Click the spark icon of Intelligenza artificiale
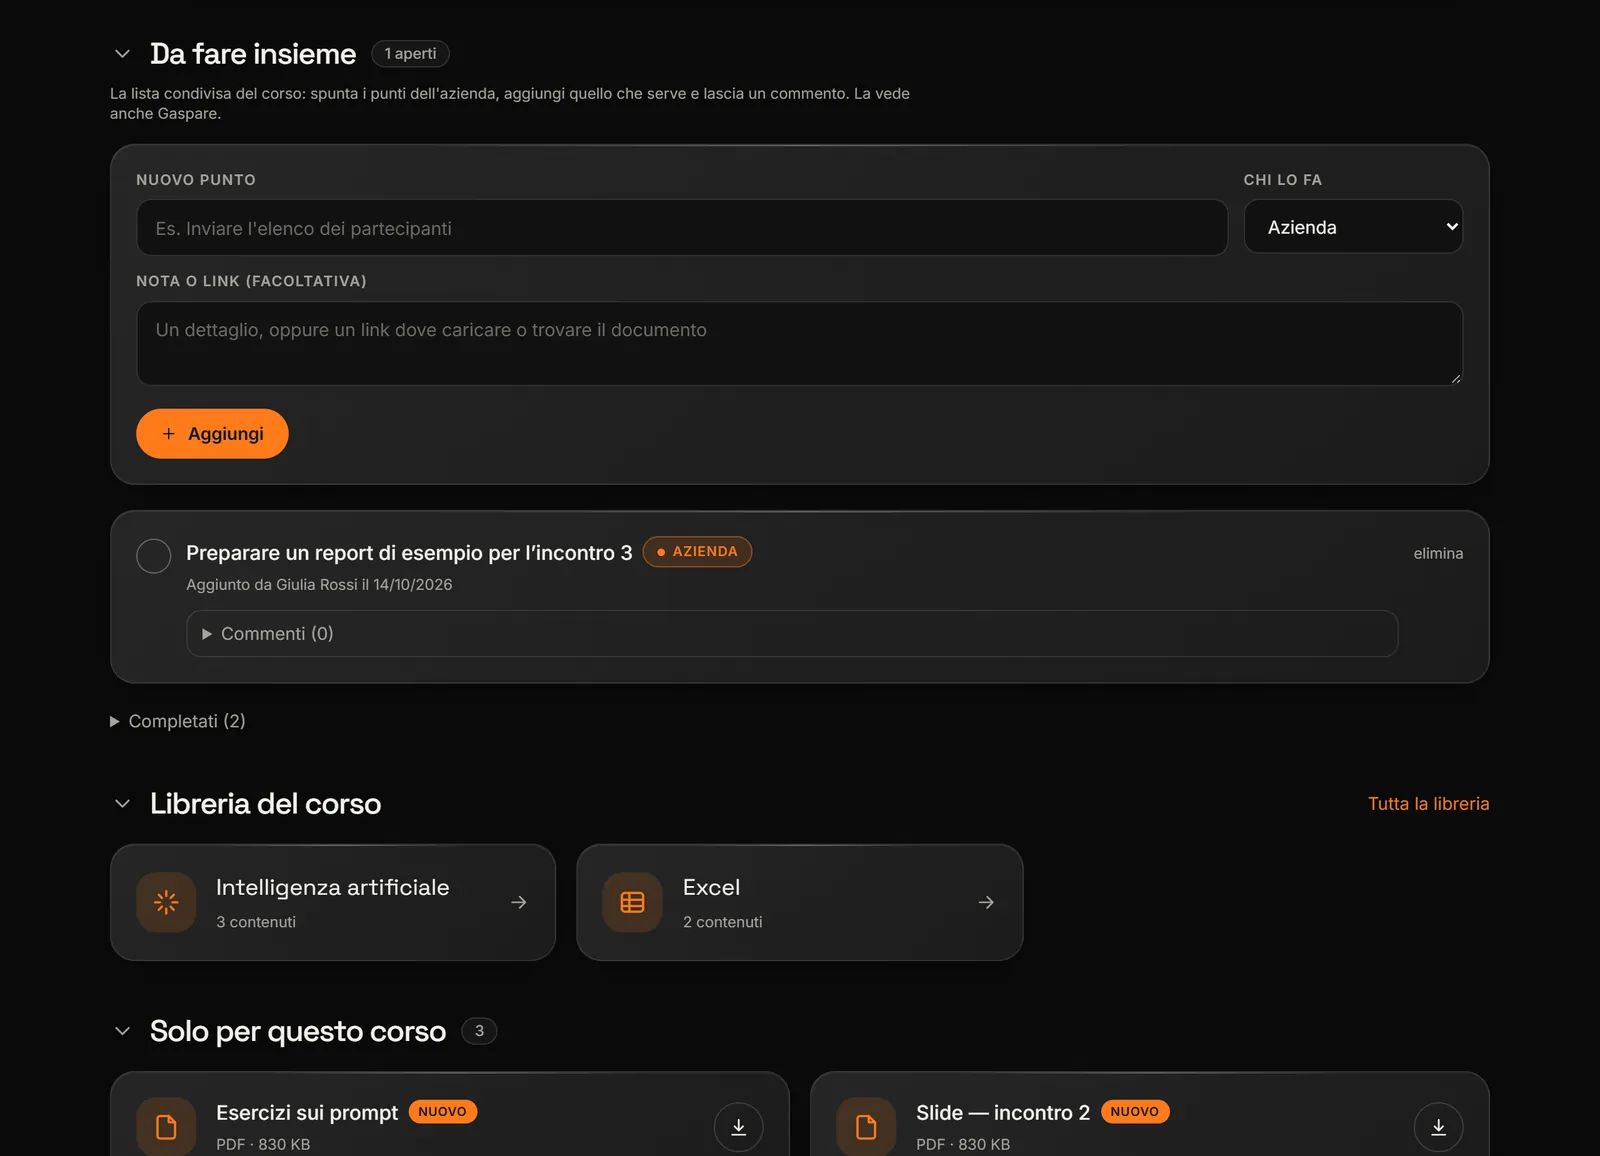 coord(166,902)
